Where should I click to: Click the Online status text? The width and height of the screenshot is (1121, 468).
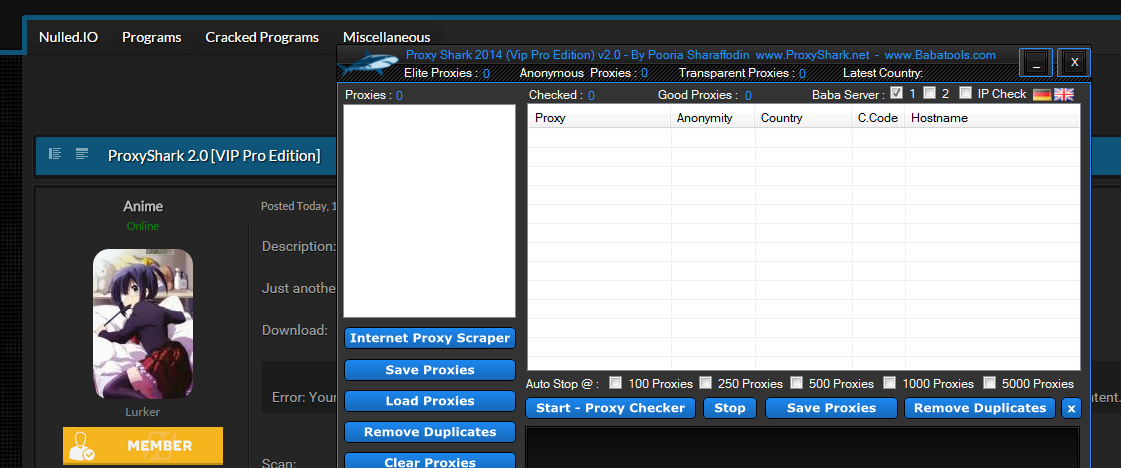[143, 226]
